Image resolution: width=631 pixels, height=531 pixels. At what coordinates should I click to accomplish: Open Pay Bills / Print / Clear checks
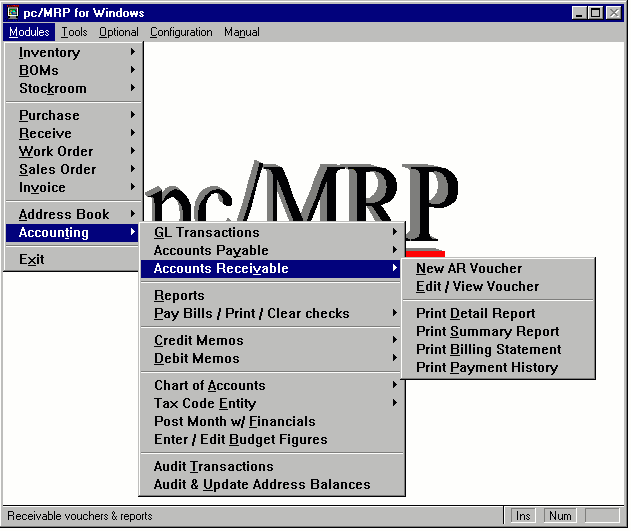[x=272, y=313]
